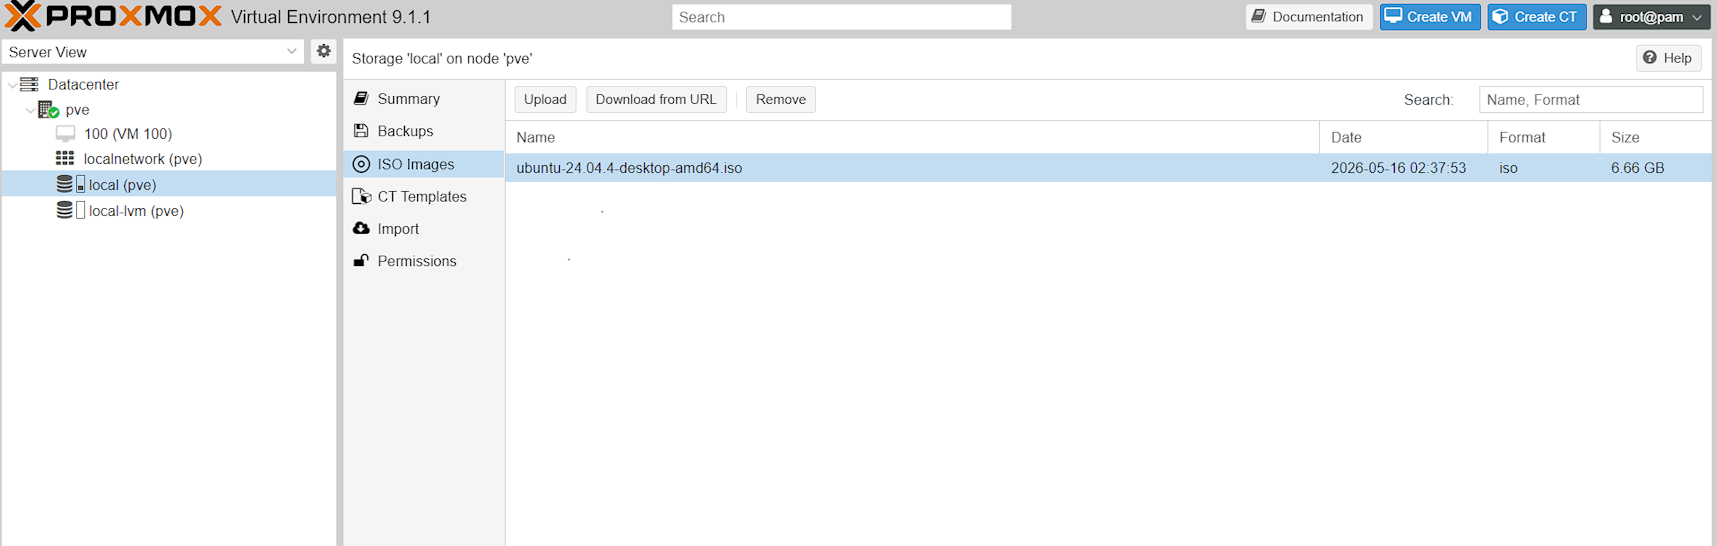Click the root@pam user icon
Image resolution: width=1717 pixels, height=546 pixels.
point(1606,16)
